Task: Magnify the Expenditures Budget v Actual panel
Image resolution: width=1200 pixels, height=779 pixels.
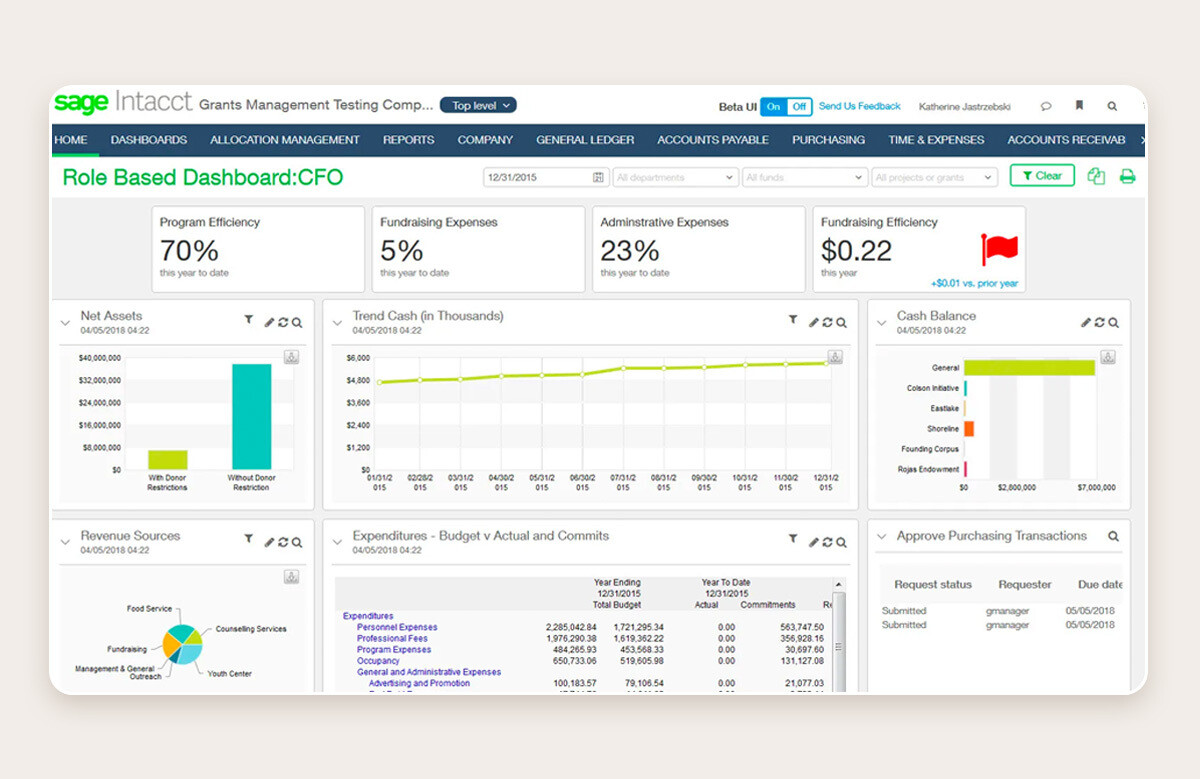Action: point(841,542)
